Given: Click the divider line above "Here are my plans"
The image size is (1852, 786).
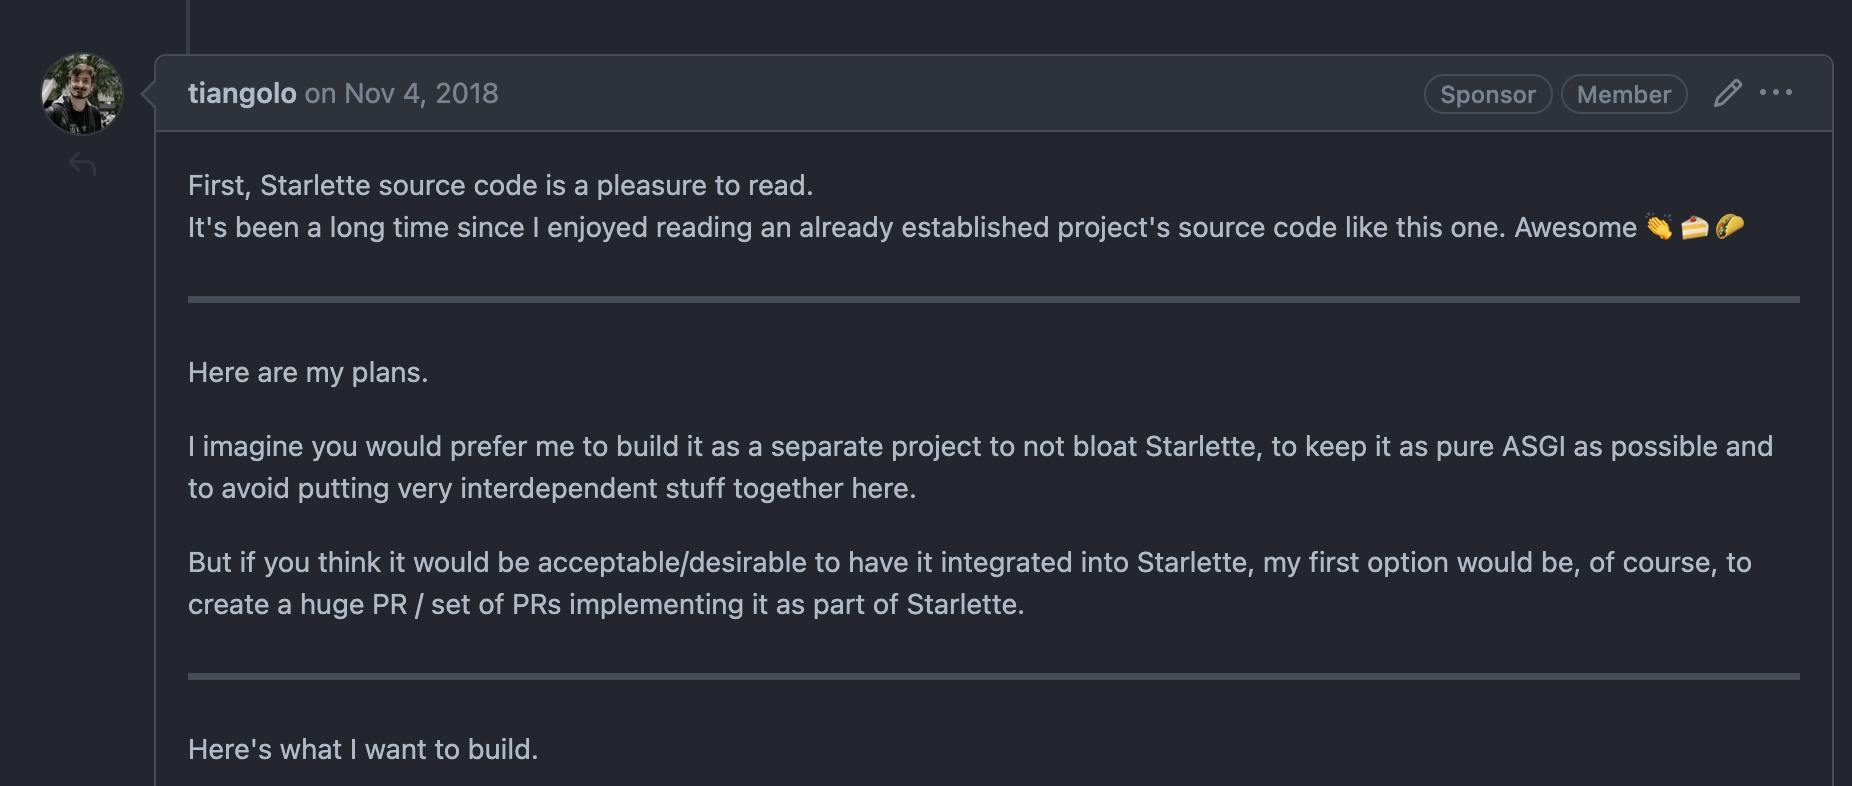Looking at the screenshot, I should (x=993, y=299).
